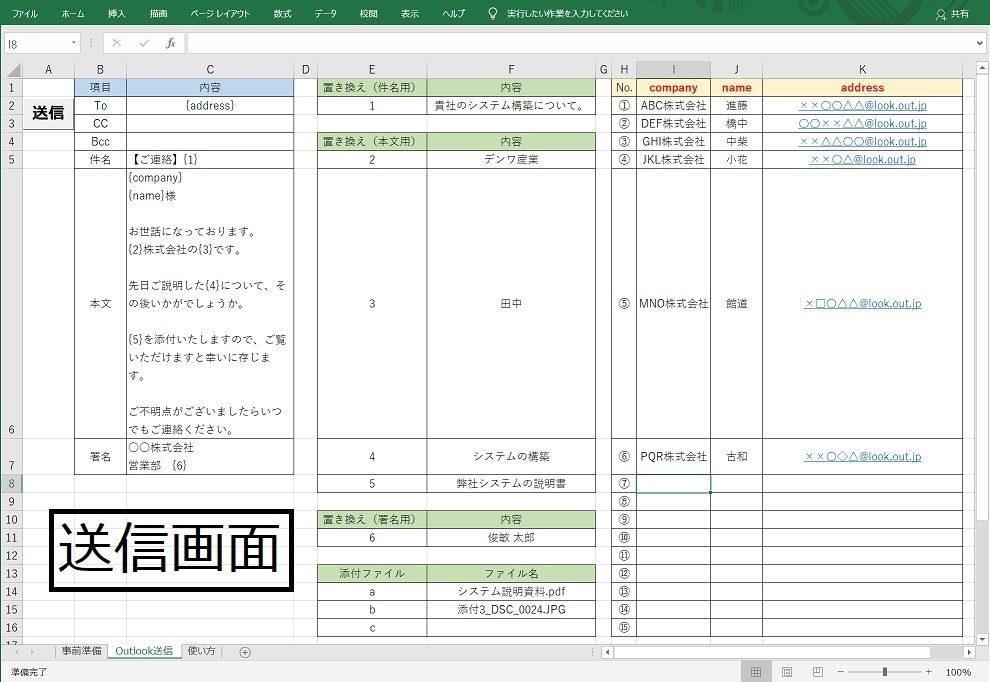Open the Insert Function fx icon
The width and height of the screenshot is (990, 682).
pos(170,43)
